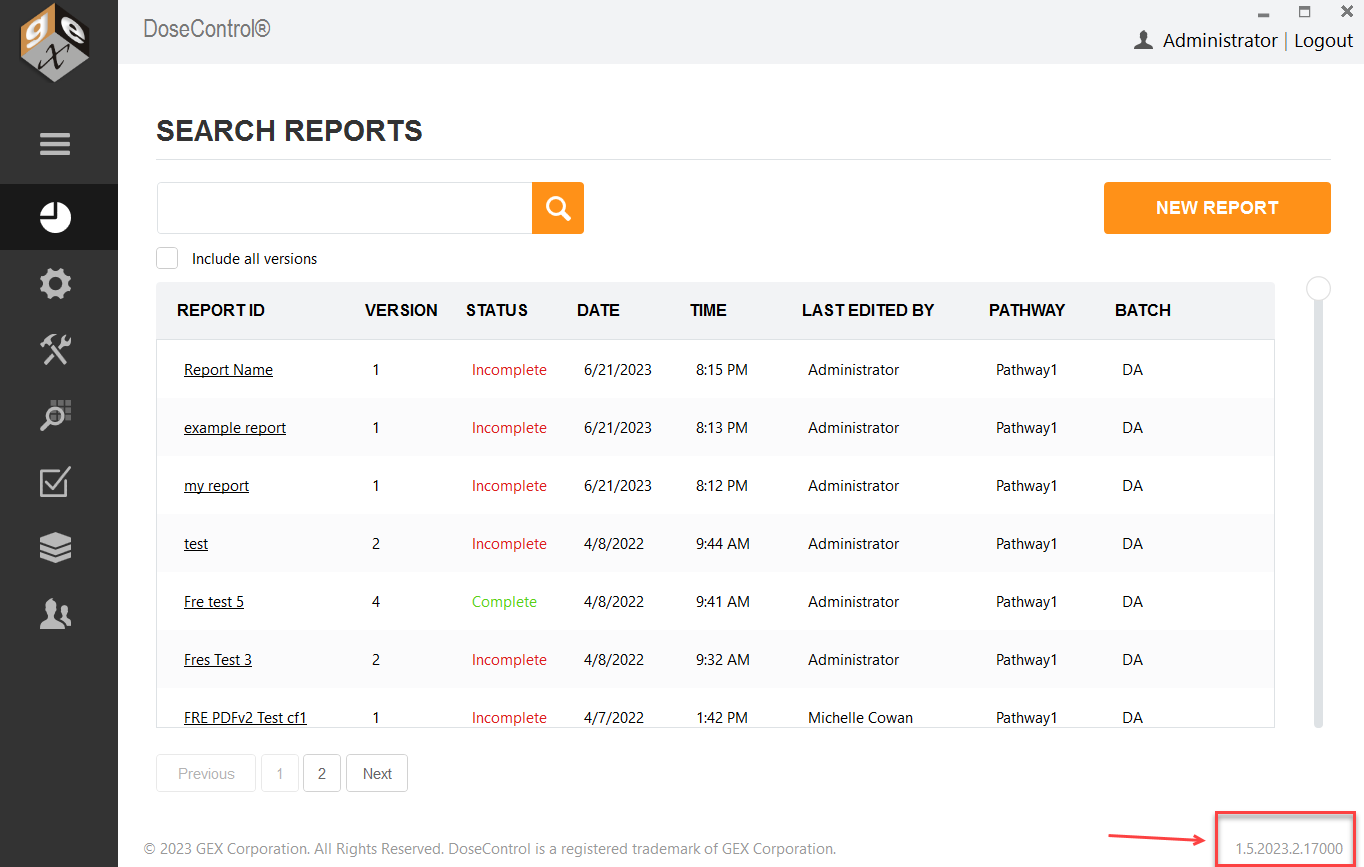This screenshot has width=1364, height=867.
Task: Open the checkmark box sidebar icon
Action: pos(55,481)
